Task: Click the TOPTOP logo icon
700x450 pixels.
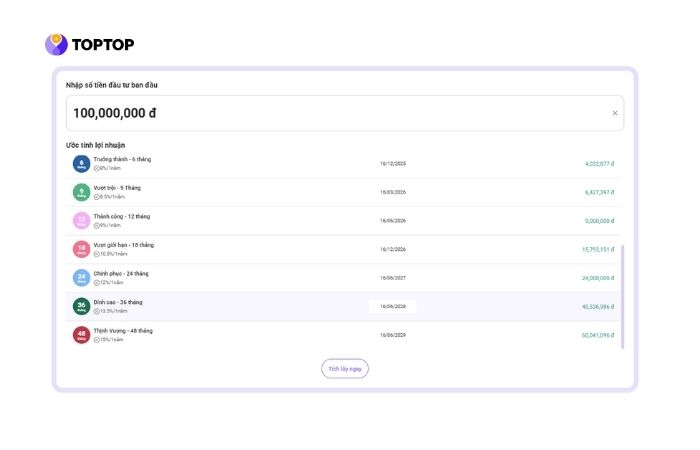Action: [x=56, y=44]
